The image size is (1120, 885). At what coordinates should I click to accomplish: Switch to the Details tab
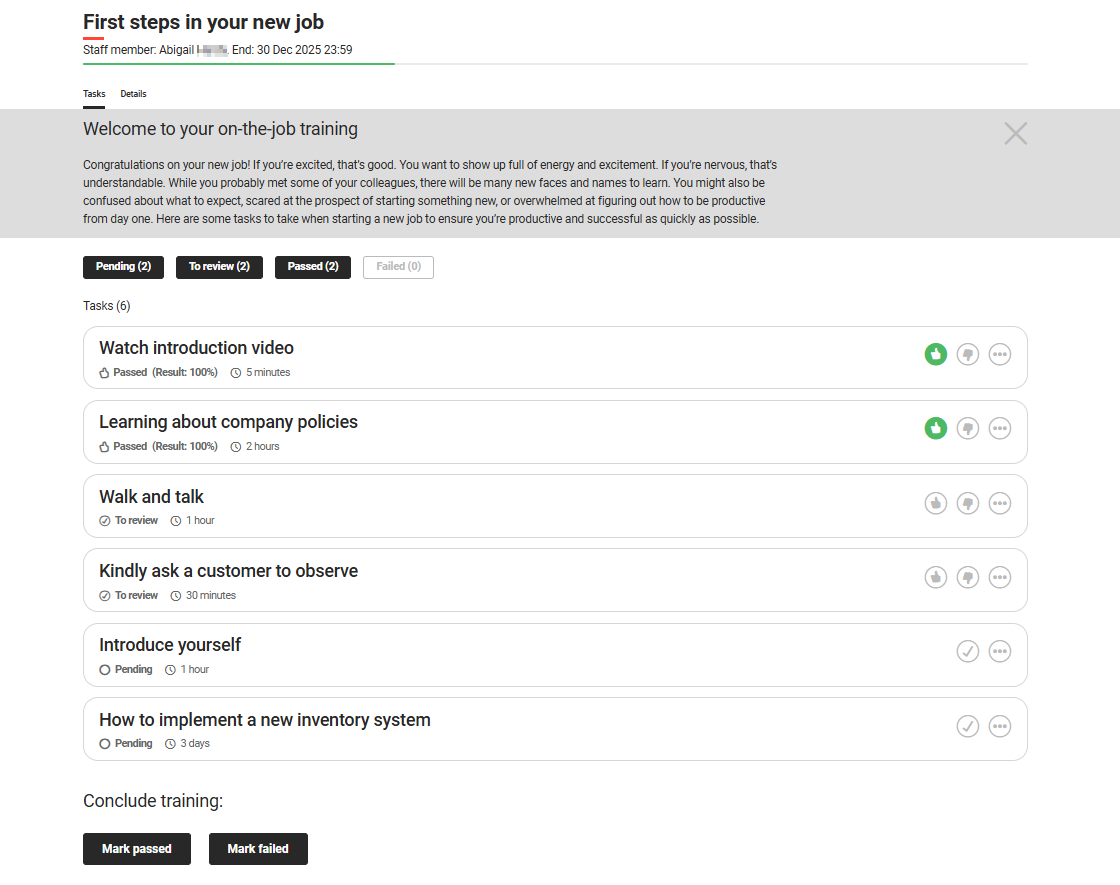(x=133, y=93)
